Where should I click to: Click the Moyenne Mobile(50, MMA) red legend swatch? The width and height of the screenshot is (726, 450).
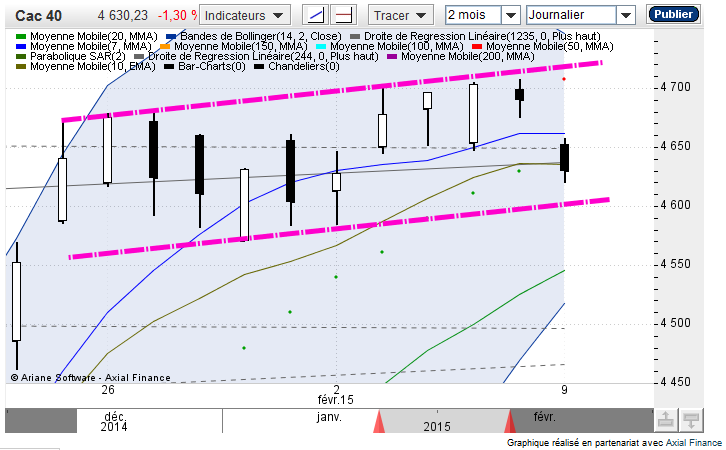tap(477, 46)
